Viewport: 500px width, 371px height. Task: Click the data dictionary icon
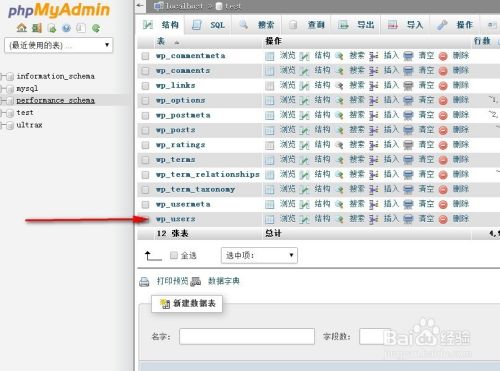(196, 282)
